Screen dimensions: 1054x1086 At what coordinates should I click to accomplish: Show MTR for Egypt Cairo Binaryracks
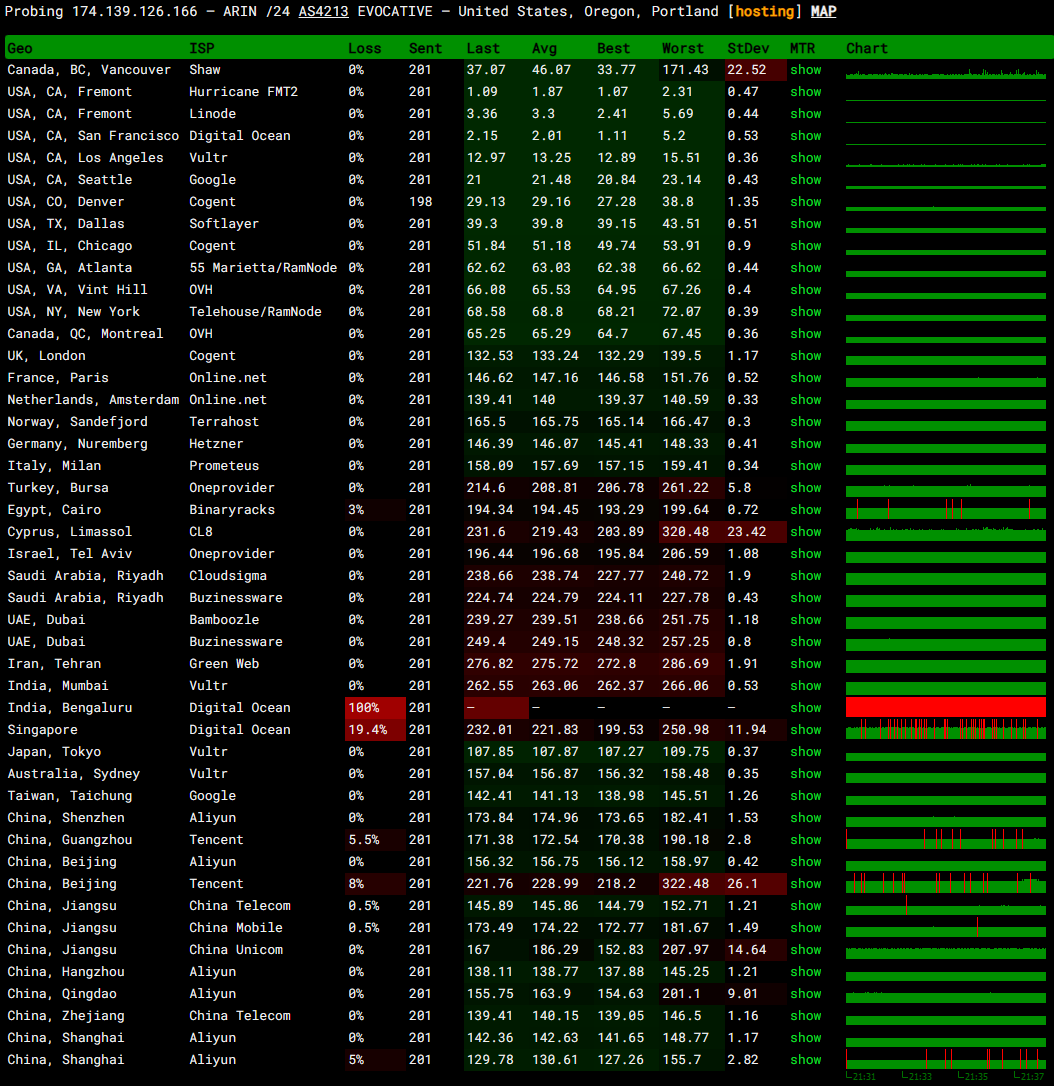click(x=806, y=510)
